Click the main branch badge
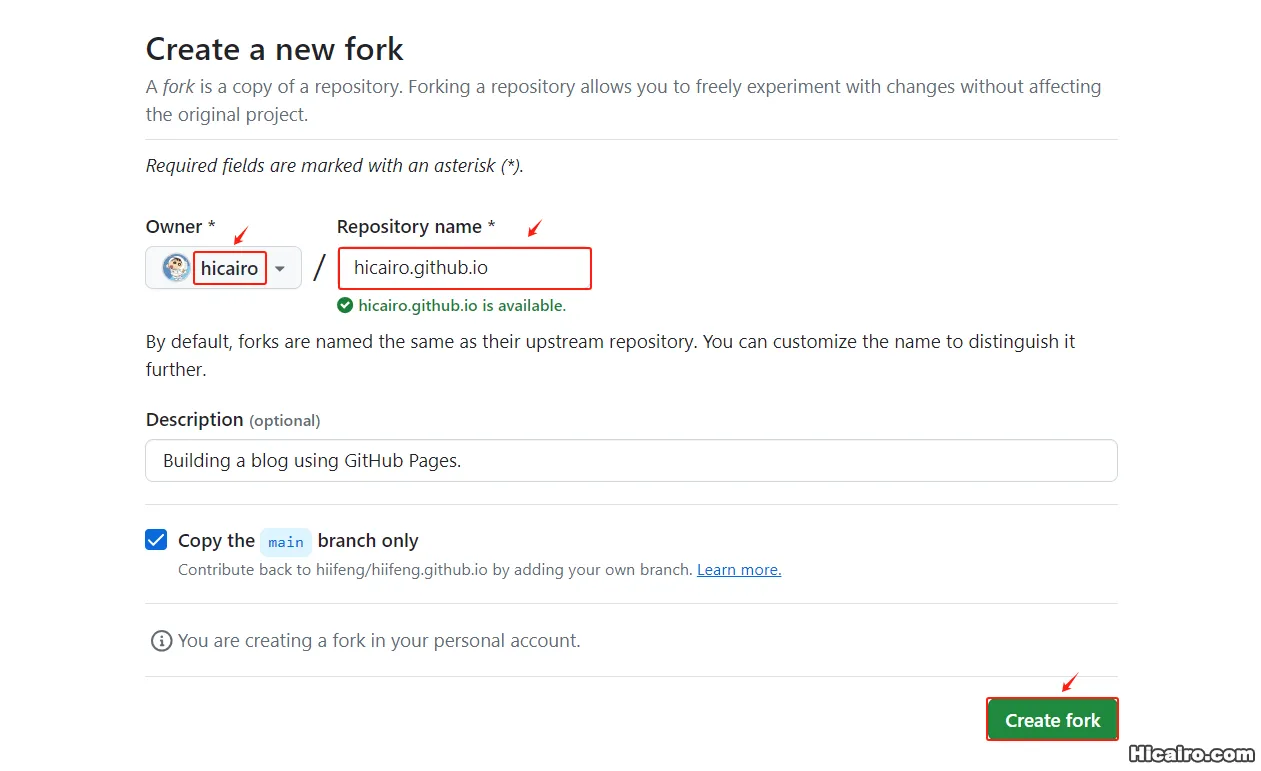 click(286, 542)
